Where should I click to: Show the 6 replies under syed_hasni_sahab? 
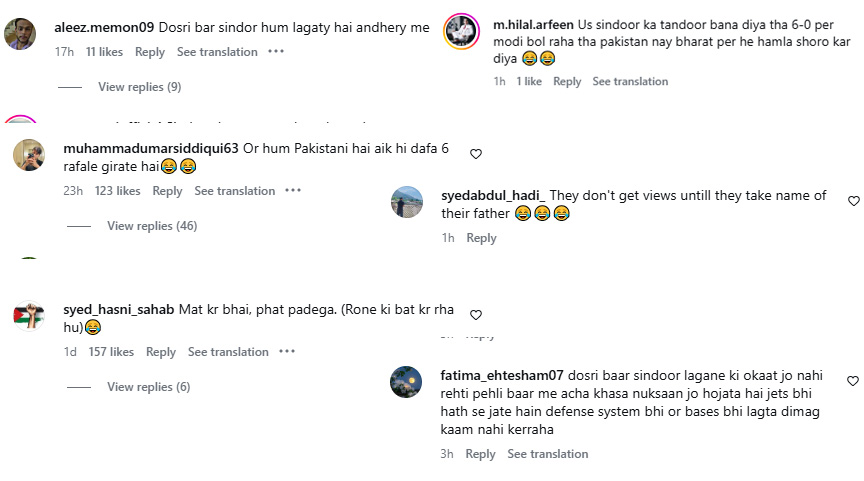(148, 387)
